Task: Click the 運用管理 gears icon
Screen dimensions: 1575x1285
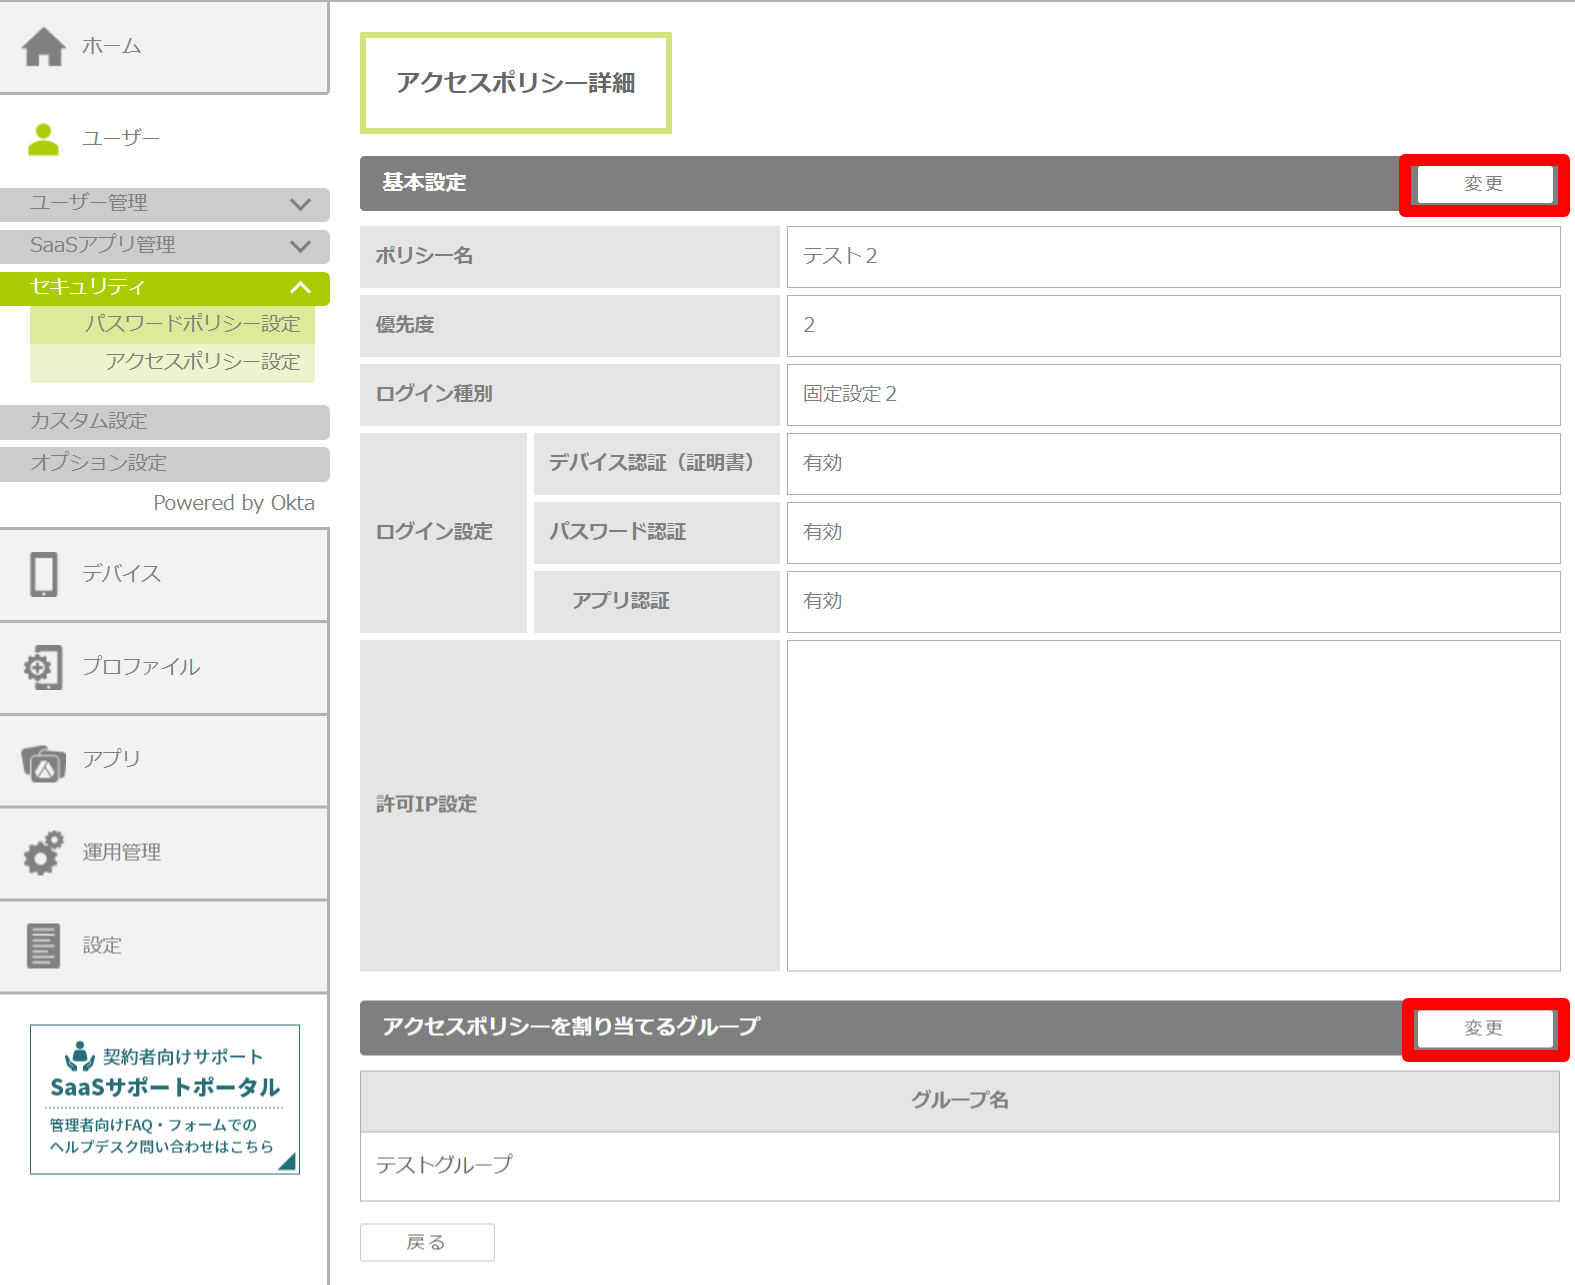Action: (44, 853)
